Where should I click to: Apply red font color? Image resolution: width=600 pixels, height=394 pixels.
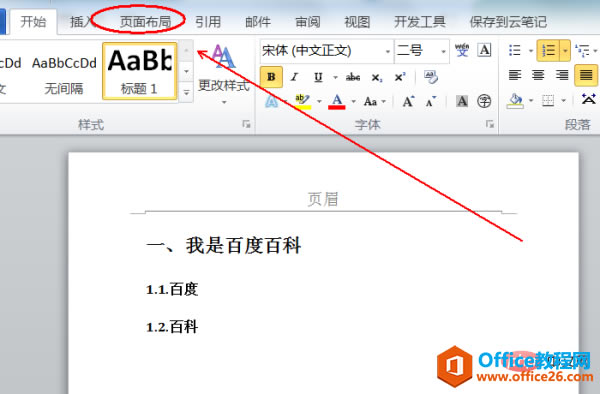[x=337, y=102]
